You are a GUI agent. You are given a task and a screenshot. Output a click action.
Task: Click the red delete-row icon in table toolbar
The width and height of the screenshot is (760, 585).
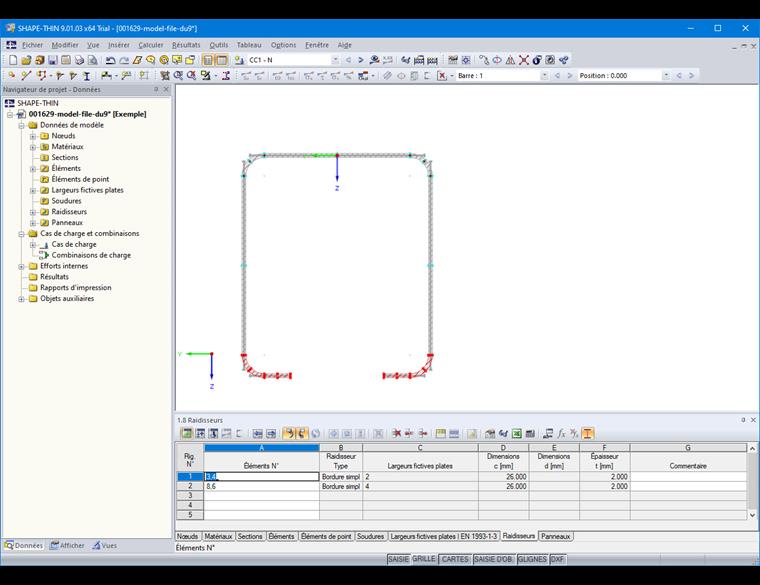coord(396,433)
